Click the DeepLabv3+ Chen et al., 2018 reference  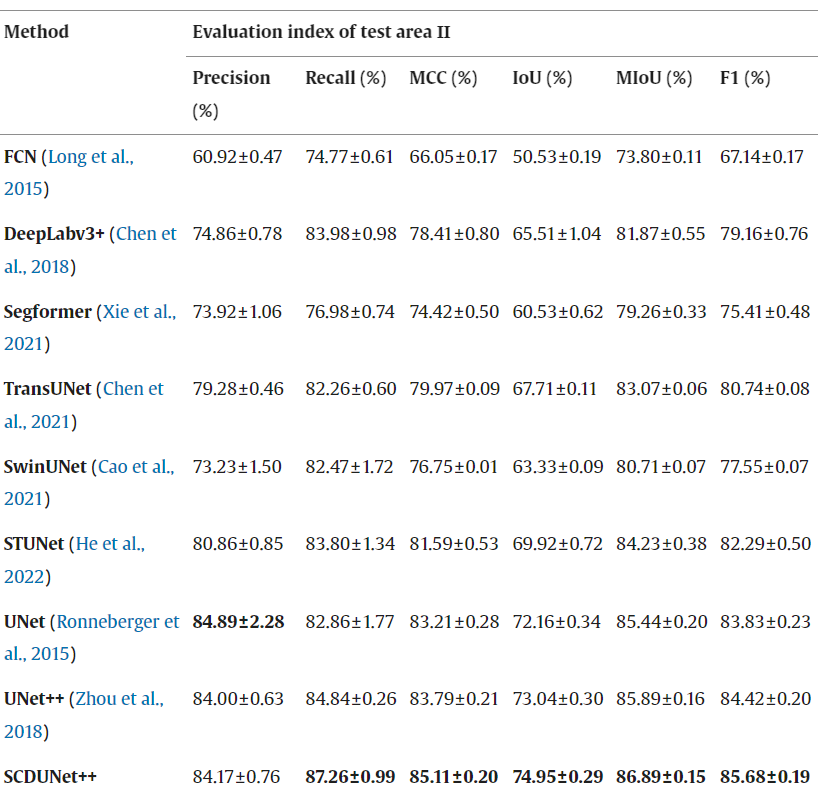[146, 234]
